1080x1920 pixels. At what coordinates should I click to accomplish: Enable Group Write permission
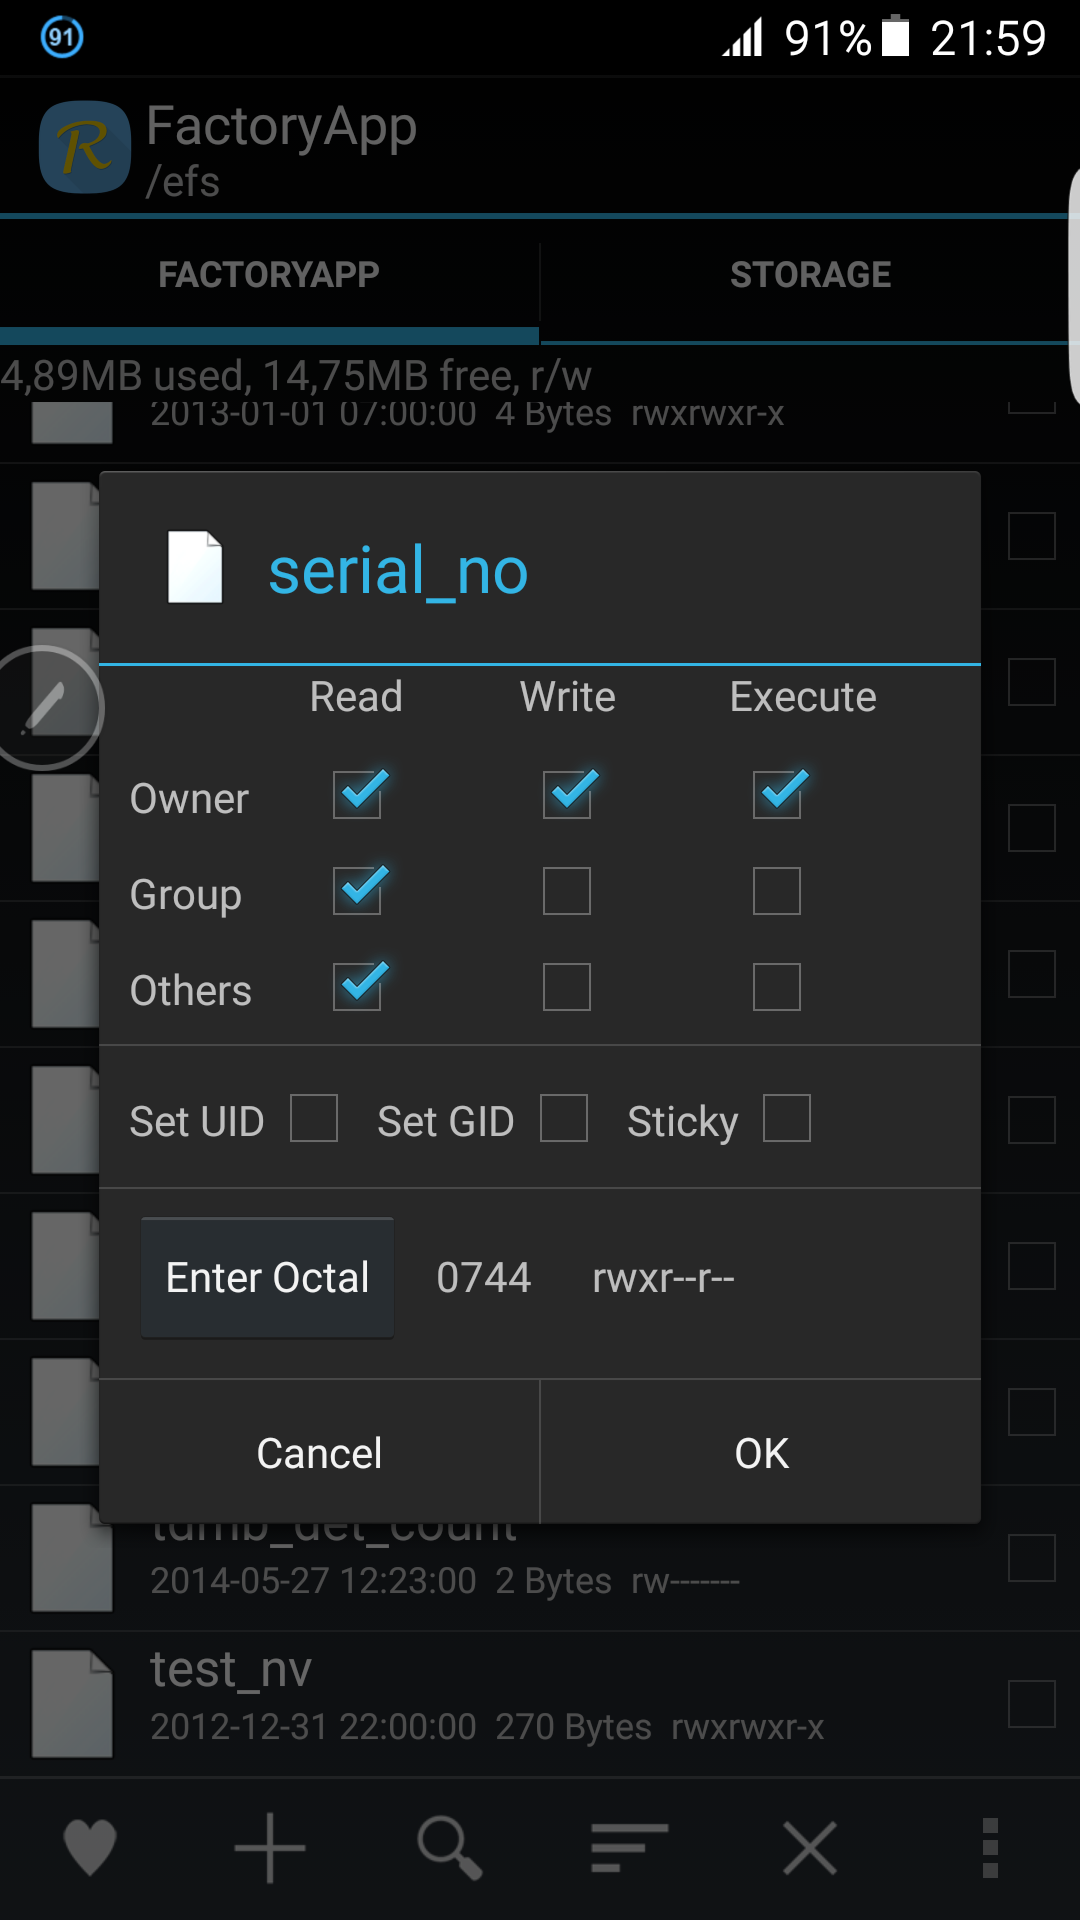[x=567, y=891]
